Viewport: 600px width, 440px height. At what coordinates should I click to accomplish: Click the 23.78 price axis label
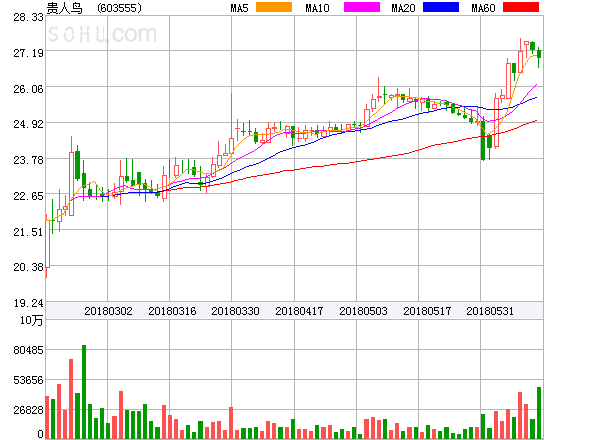(x=28, y=160)
